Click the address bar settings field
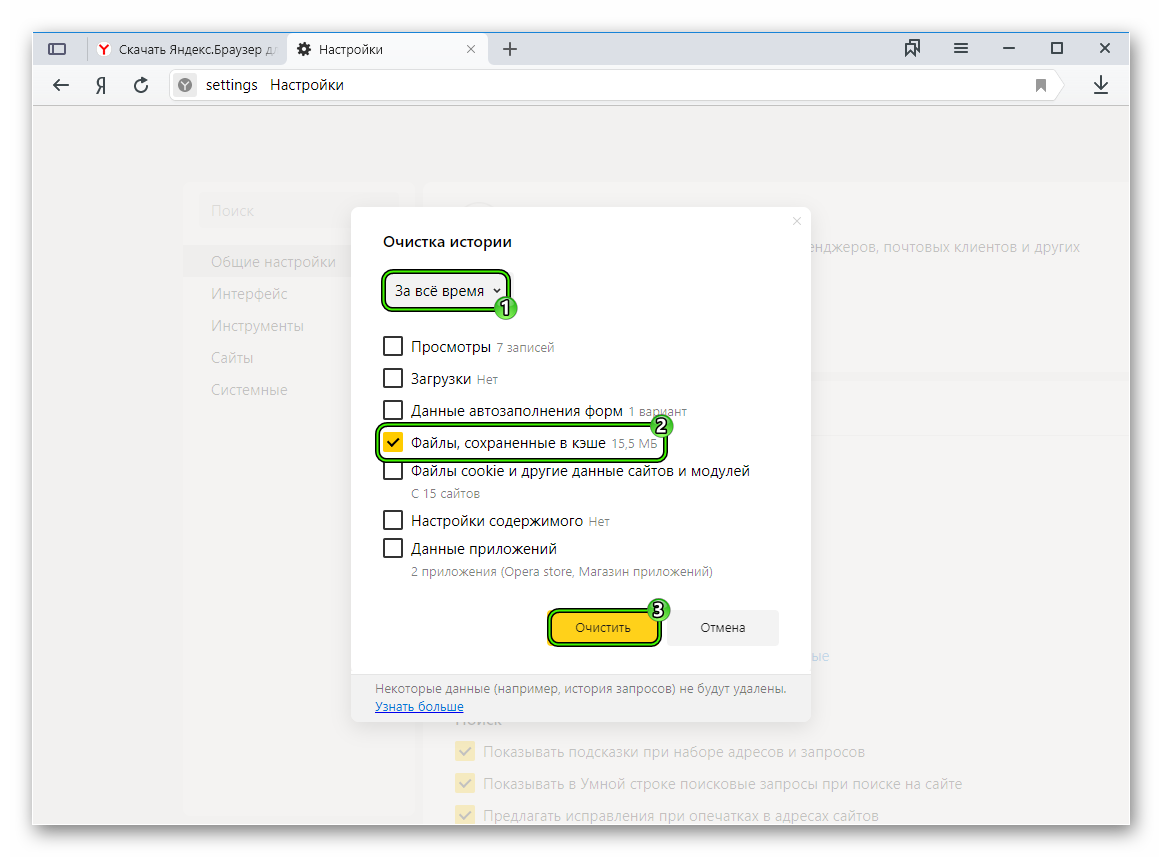Screen dimensions: 1162x857 614,85
